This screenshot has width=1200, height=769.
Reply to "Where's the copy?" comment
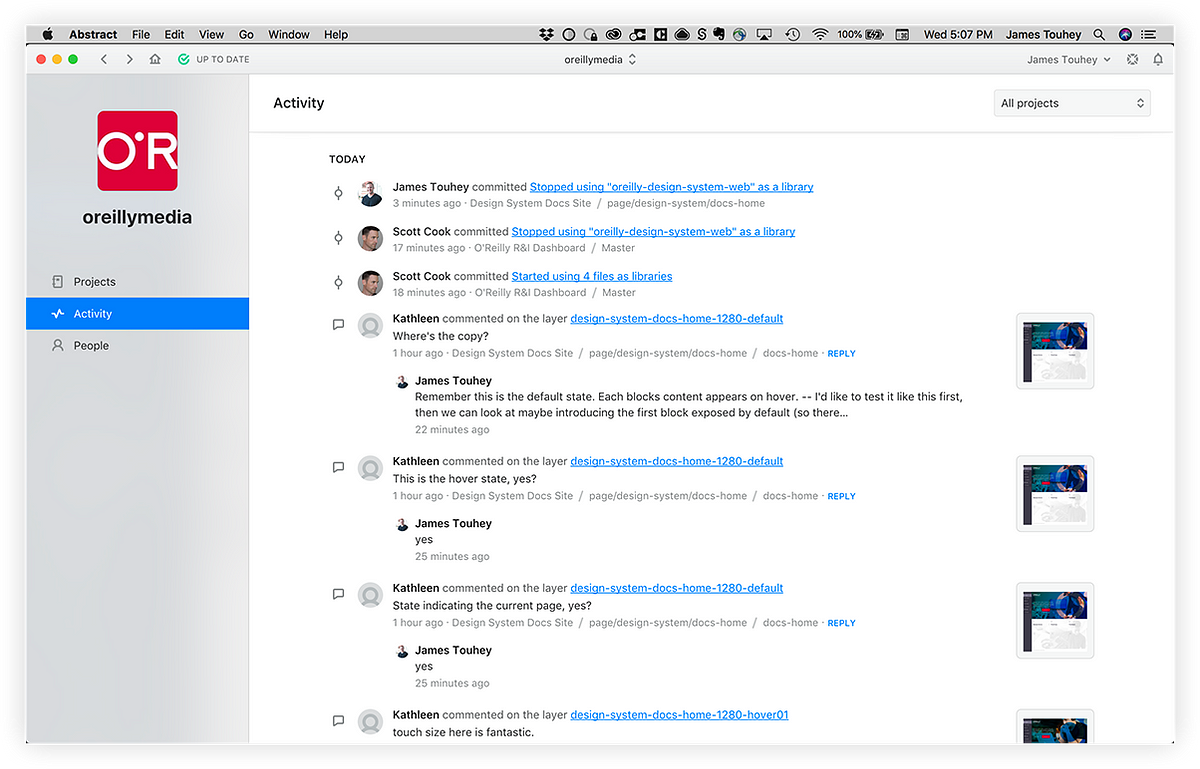click(841, 354)
